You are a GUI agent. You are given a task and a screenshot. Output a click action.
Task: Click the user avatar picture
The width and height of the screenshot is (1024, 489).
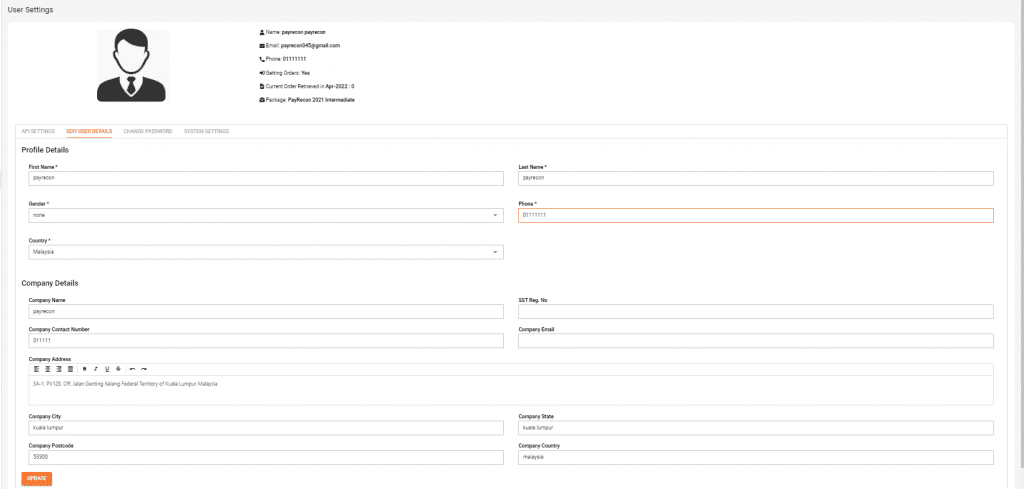[132, 65]
